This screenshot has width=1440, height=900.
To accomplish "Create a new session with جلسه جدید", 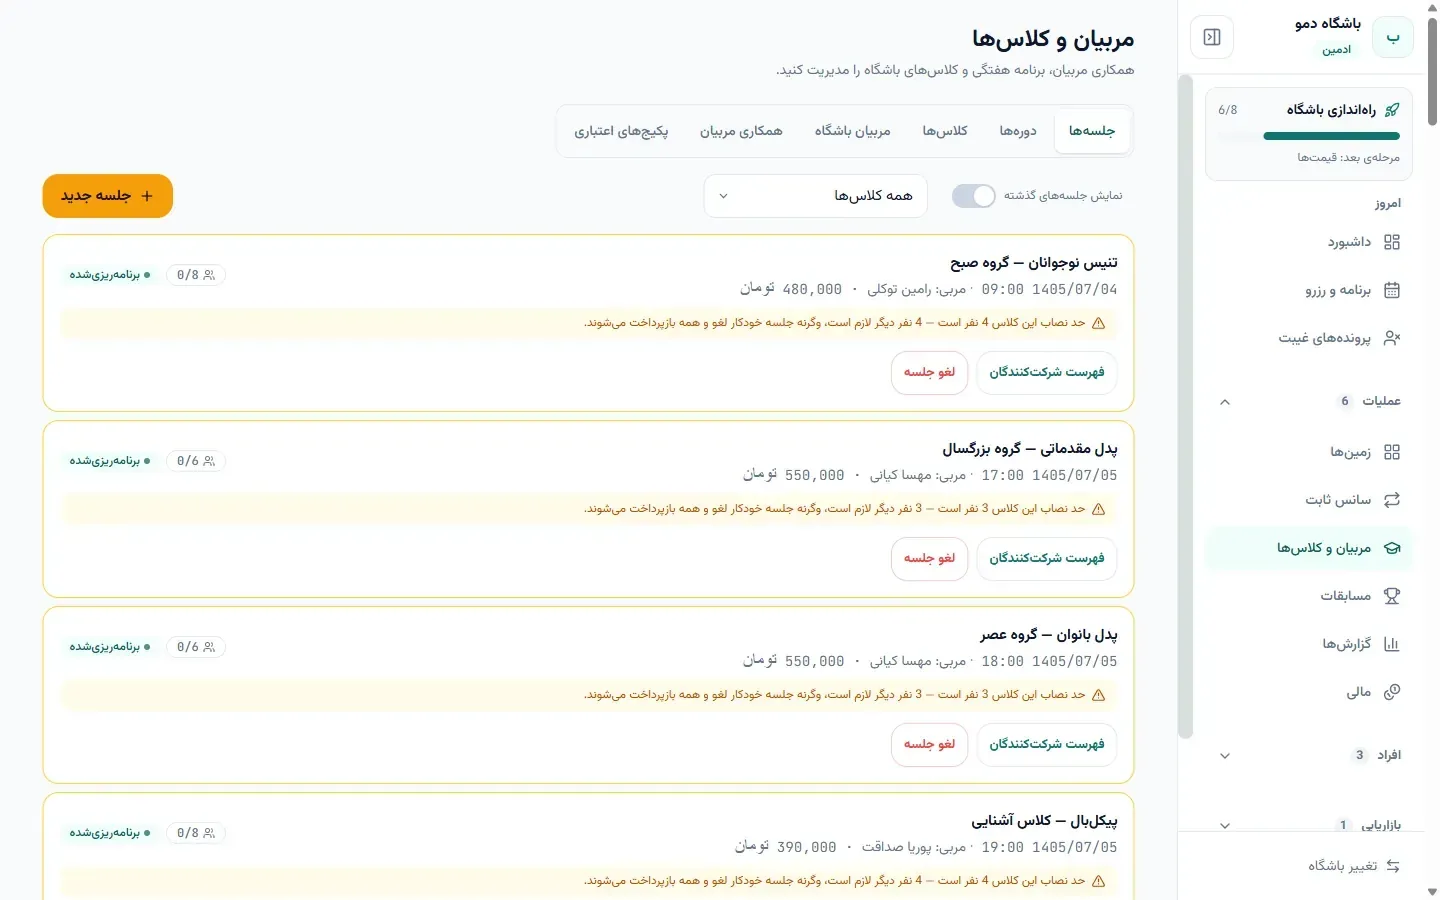I will pyautogui.click(x=108, y=196).
